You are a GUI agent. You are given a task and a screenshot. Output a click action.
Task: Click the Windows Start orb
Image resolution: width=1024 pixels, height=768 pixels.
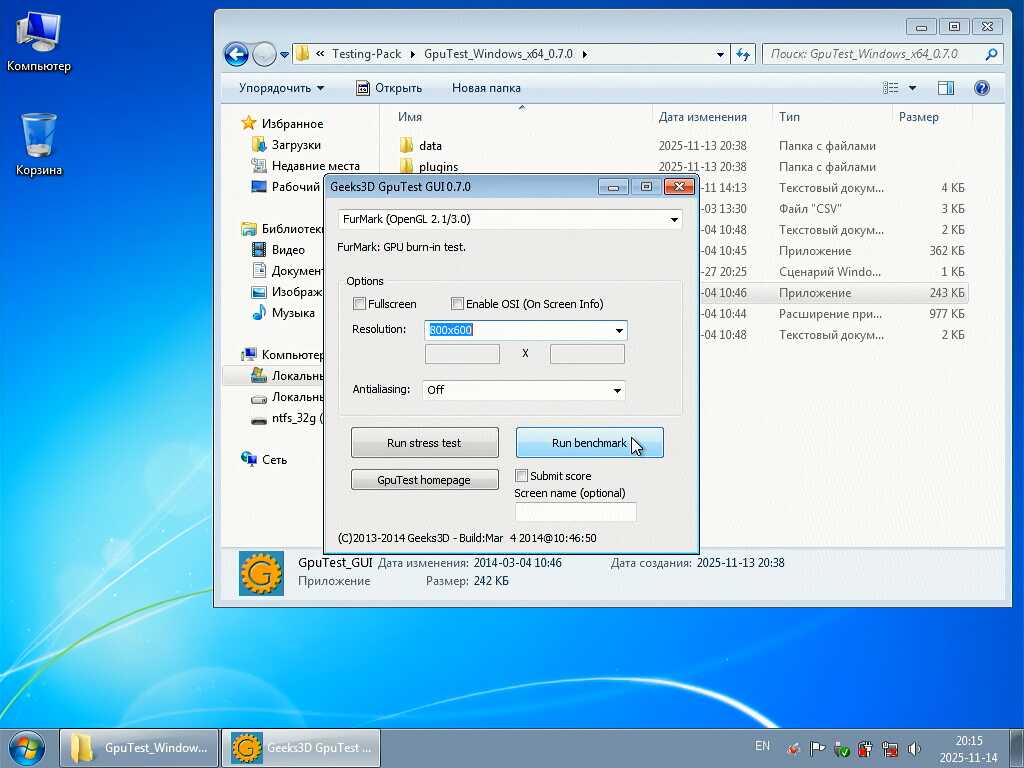click(27, 747)
